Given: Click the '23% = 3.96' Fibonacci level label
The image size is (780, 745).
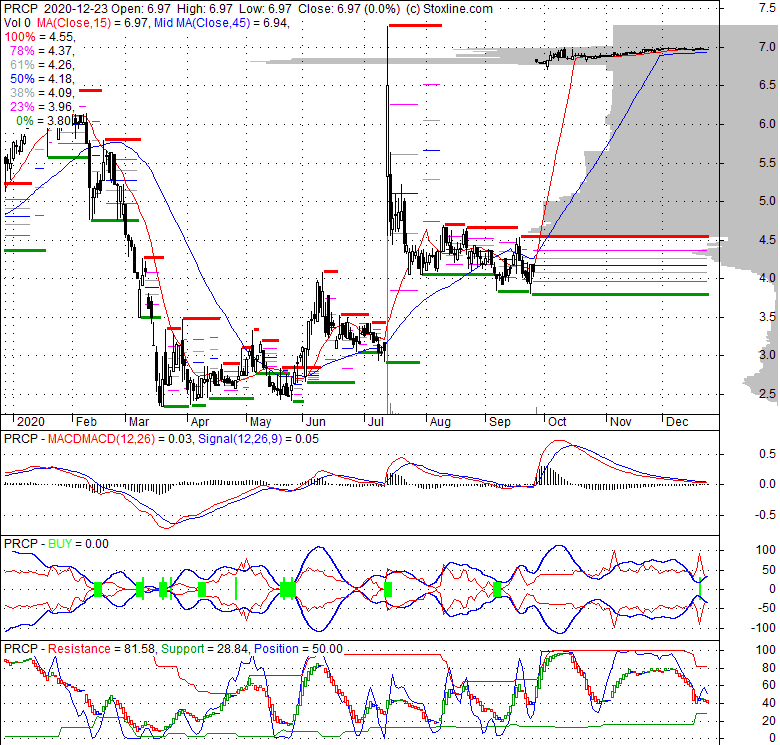Looking at the screenshot, I should coord(42,106).
